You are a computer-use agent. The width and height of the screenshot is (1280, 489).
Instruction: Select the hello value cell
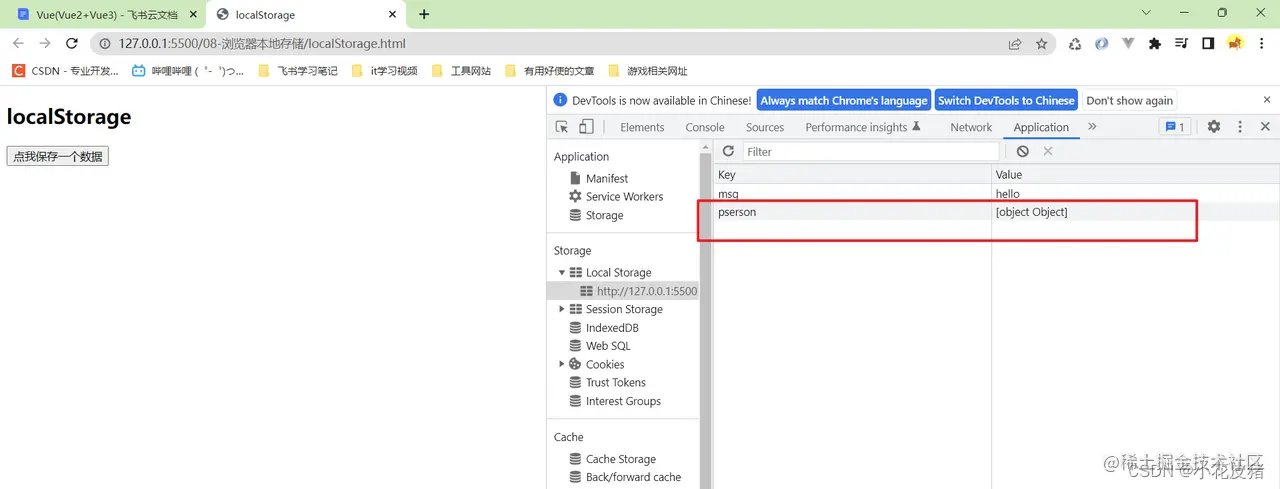pyautogui.click(x=1135, y=194)
